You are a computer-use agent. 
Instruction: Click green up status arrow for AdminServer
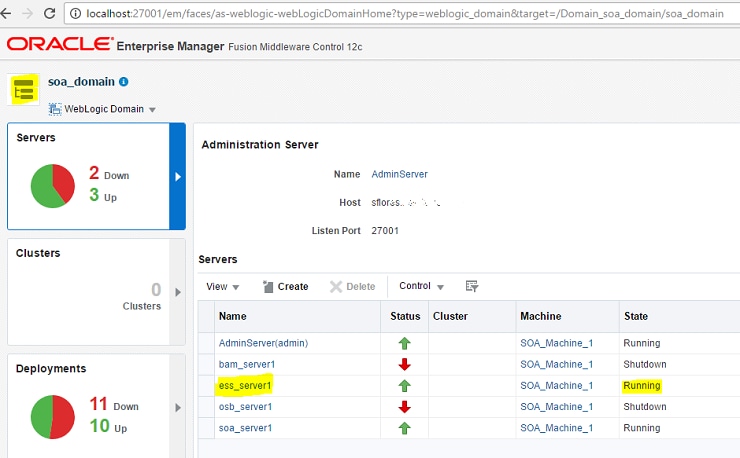point(404,343)
